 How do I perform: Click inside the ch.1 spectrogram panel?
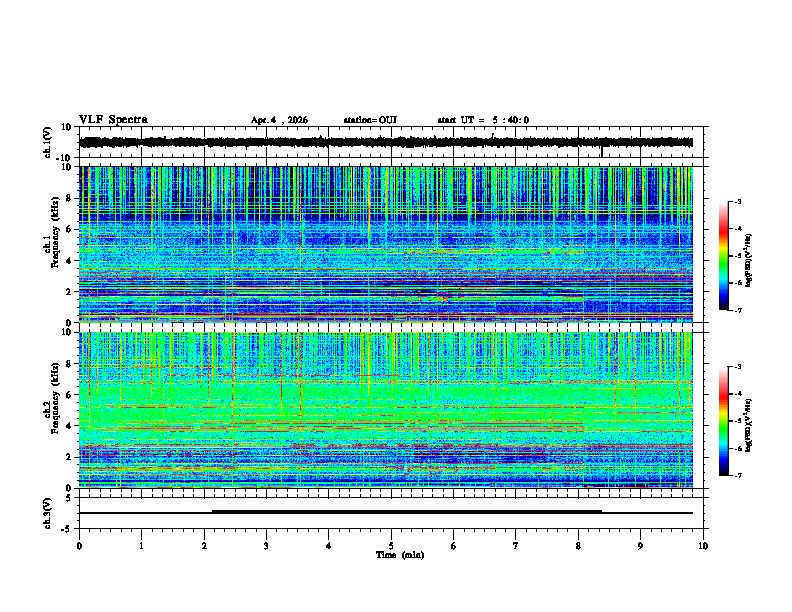(x=386, y=244)
